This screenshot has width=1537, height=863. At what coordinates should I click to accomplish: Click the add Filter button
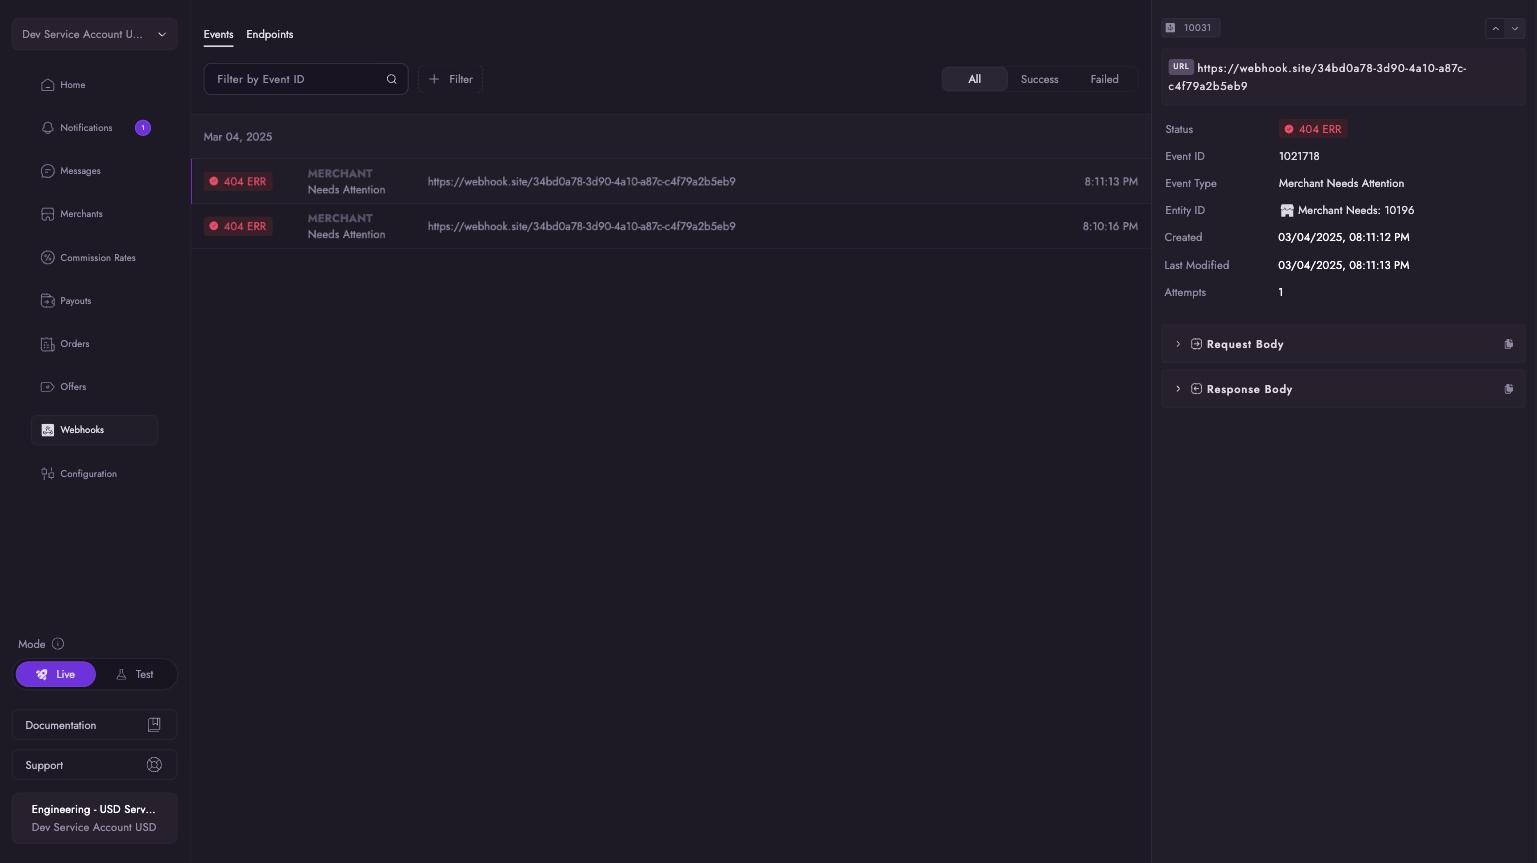pyautogui.click(x=451, y=79)
